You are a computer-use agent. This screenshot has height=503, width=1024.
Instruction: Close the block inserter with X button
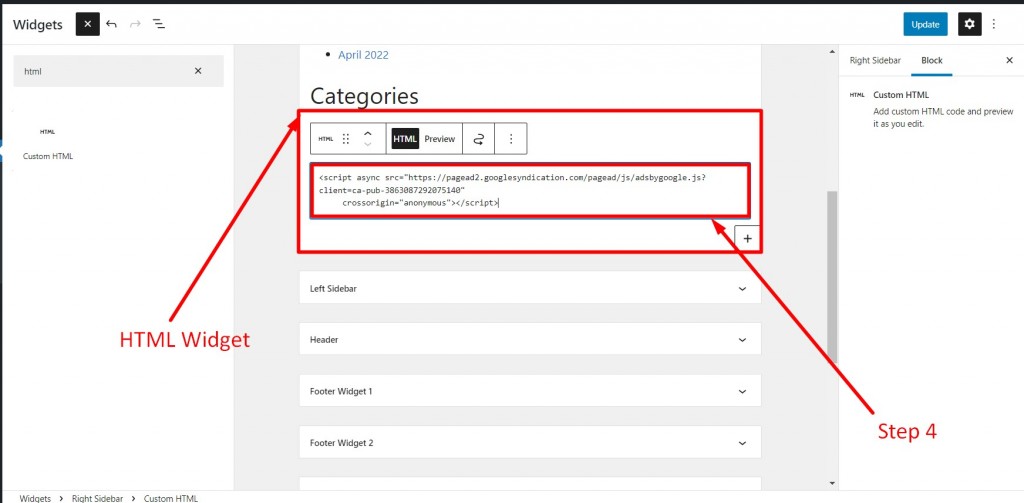[x=88, y=24]
